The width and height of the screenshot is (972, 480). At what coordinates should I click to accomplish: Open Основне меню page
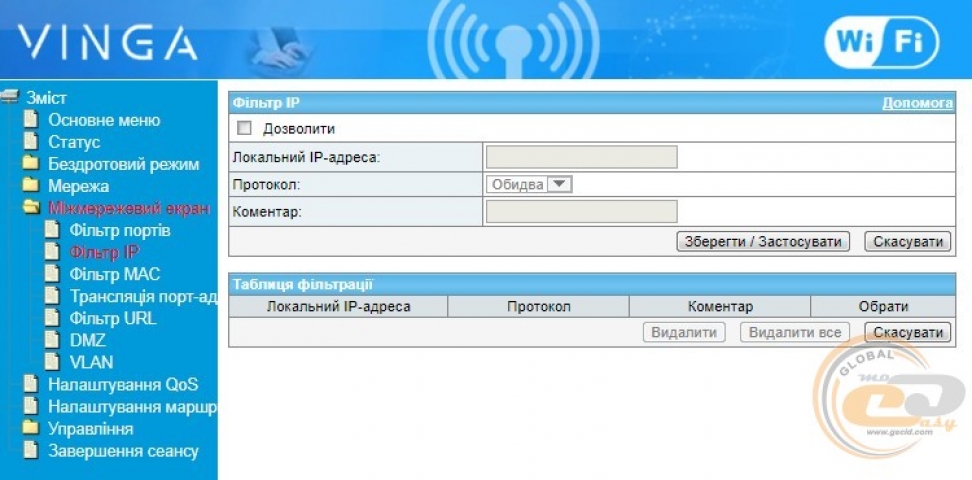pos(104,120)
